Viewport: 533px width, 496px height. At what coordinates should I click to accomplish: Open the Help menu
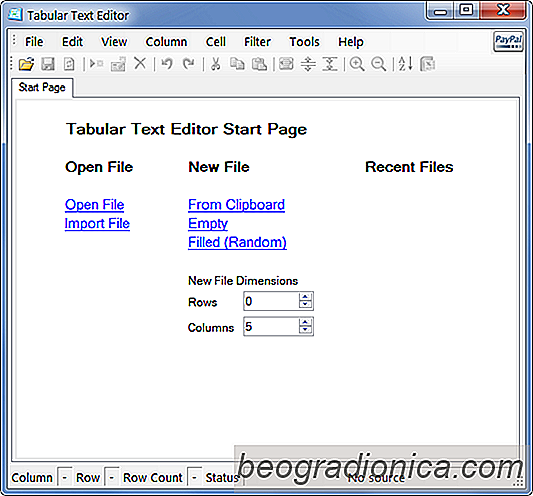350,42
